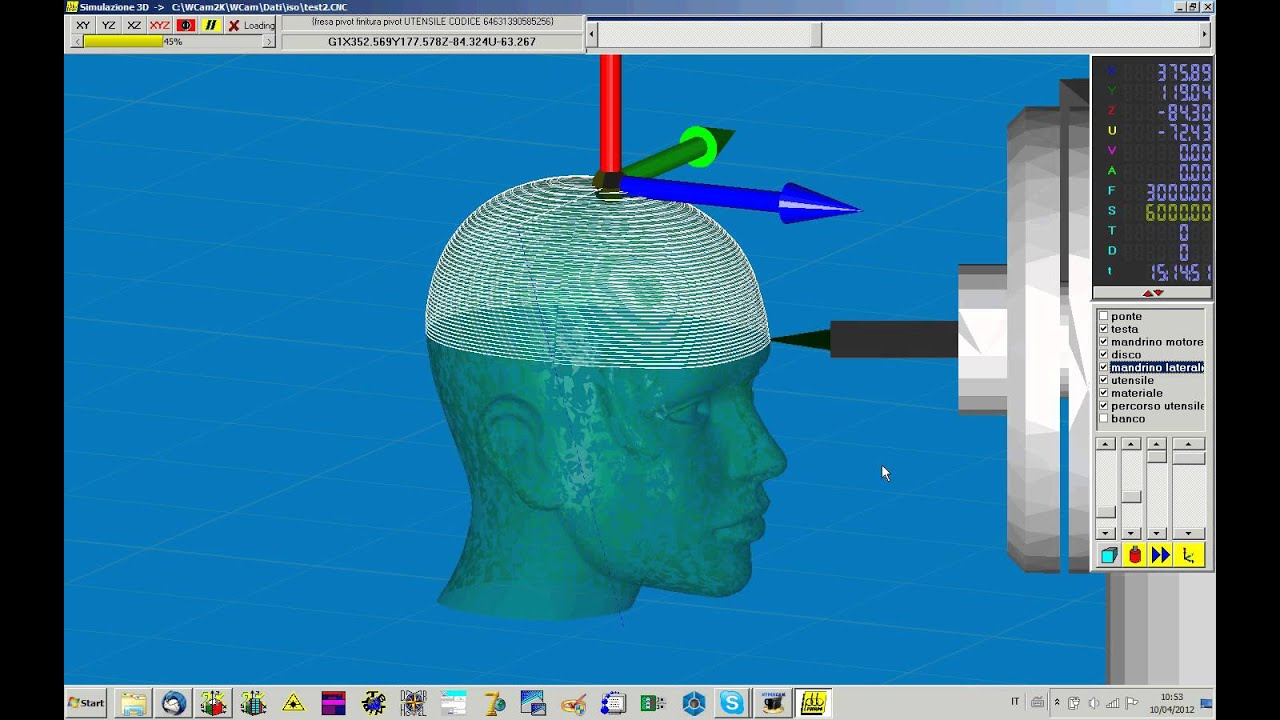
Task: Click down arrow of second vertical slider
Action: pyautogui.click(x=1131, y=534)
